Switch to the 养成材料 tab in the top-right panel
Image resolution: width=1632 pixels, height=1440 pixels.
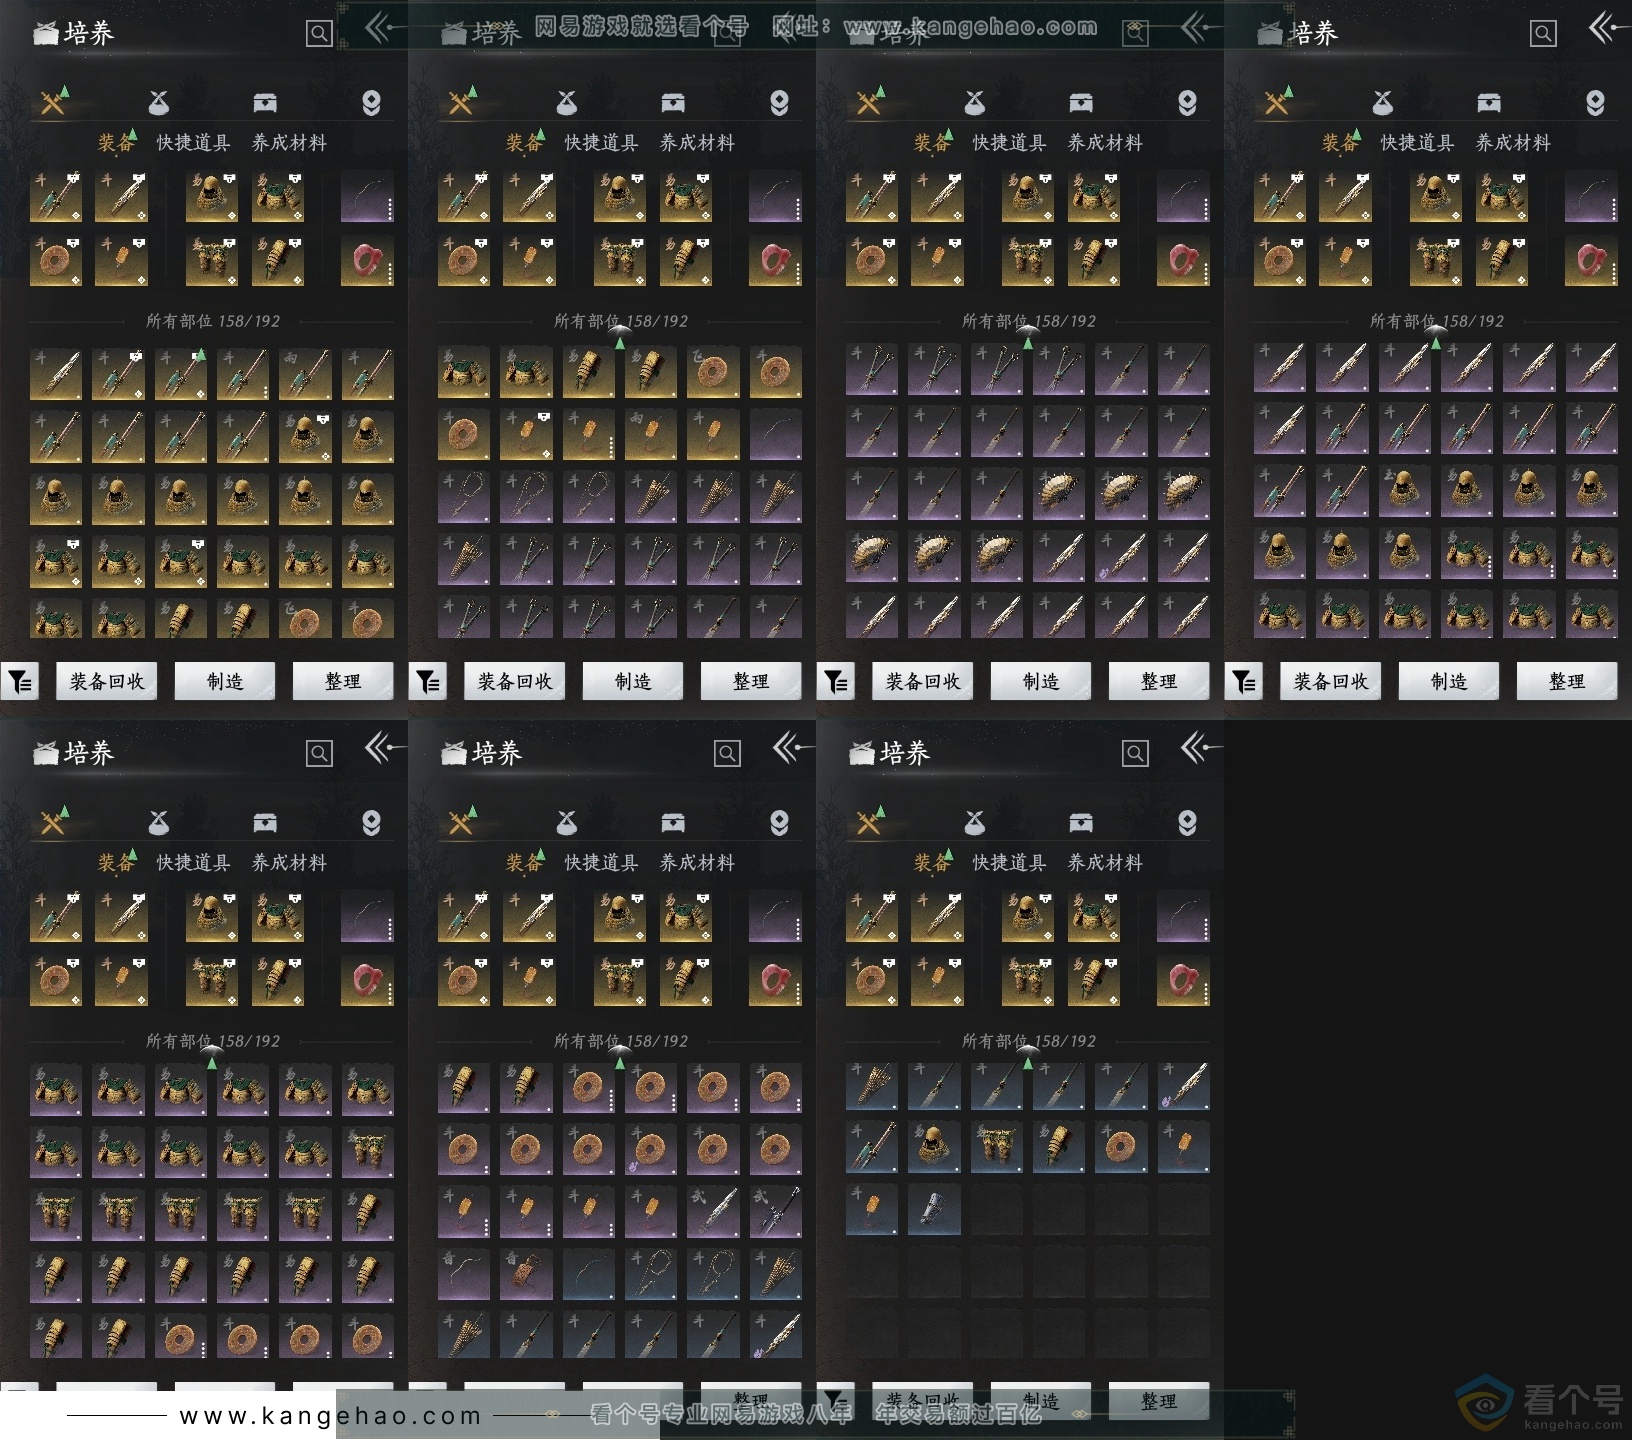pyautogui.click(x=1513, y=143)
